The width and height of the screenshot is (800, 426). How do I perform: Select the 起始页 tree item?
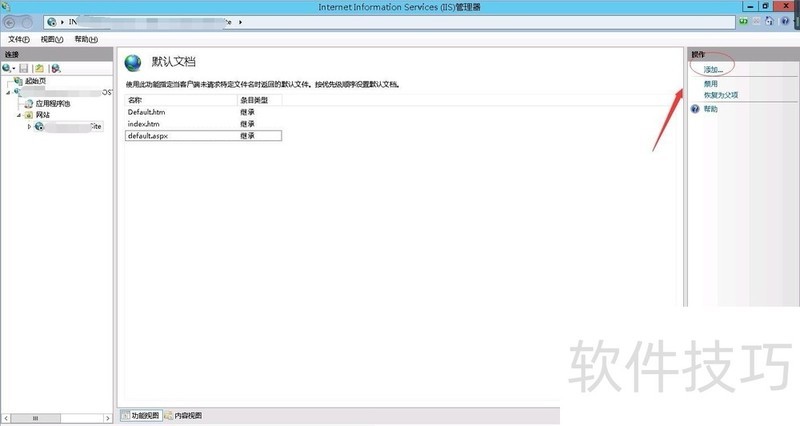coord(36,81)
